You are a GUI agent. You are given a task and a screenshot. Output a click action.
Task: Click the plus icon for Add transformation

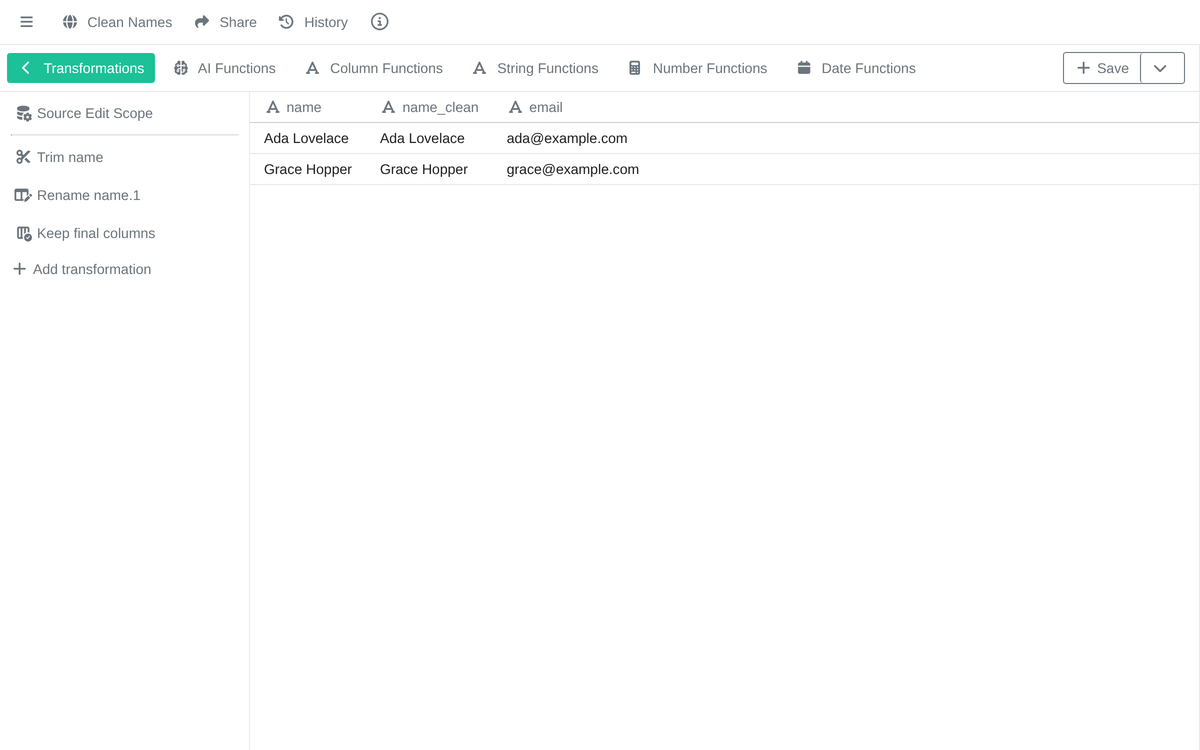(19, 269)
